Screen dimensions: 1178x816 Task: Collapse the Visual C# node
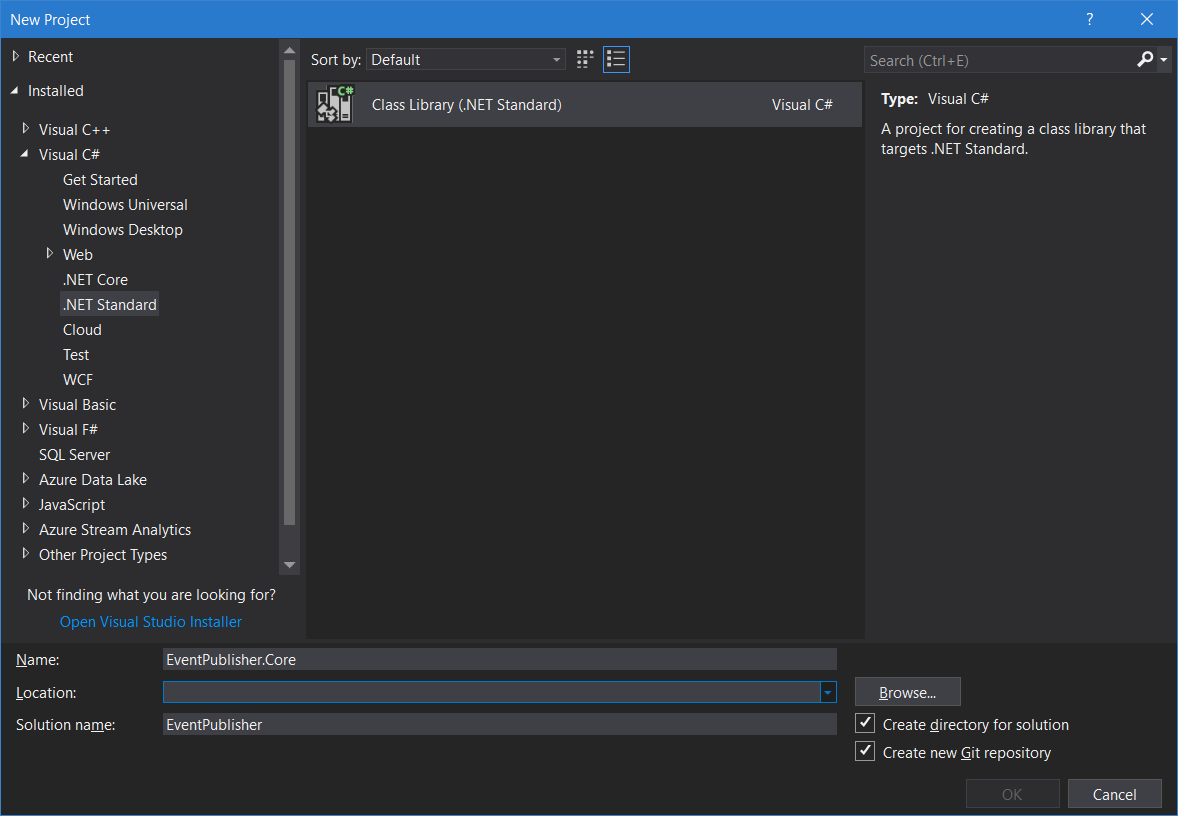coord(25,154)
